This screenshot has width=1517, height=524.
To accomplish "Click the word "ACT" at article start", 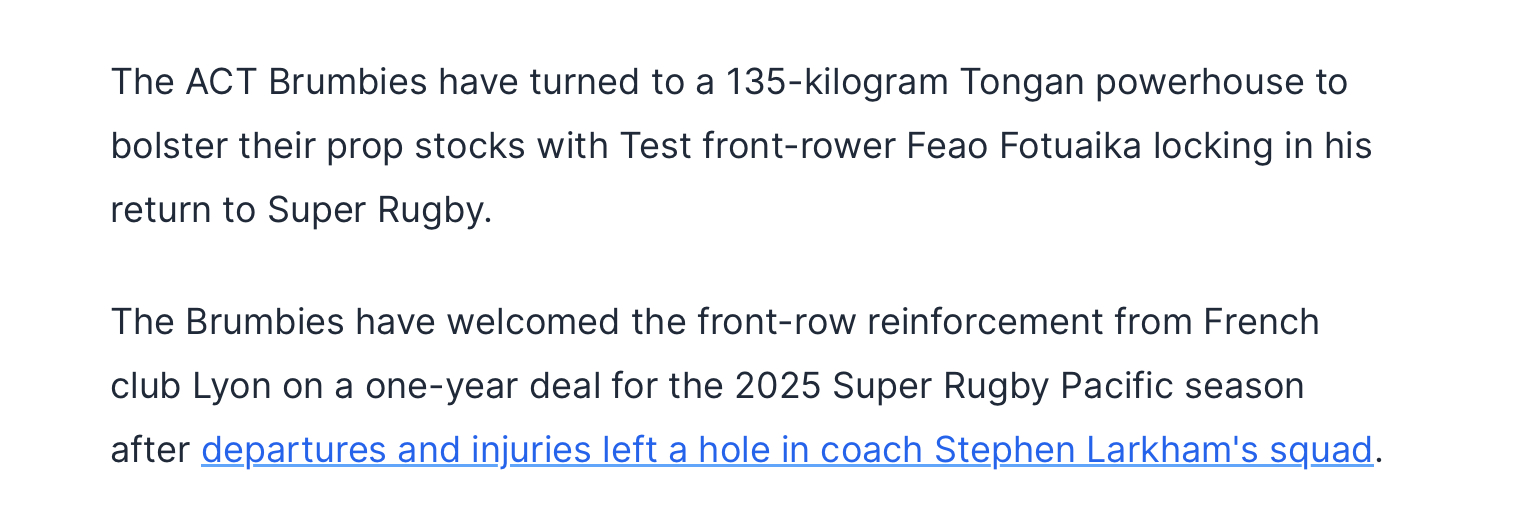I will [221, 82].
